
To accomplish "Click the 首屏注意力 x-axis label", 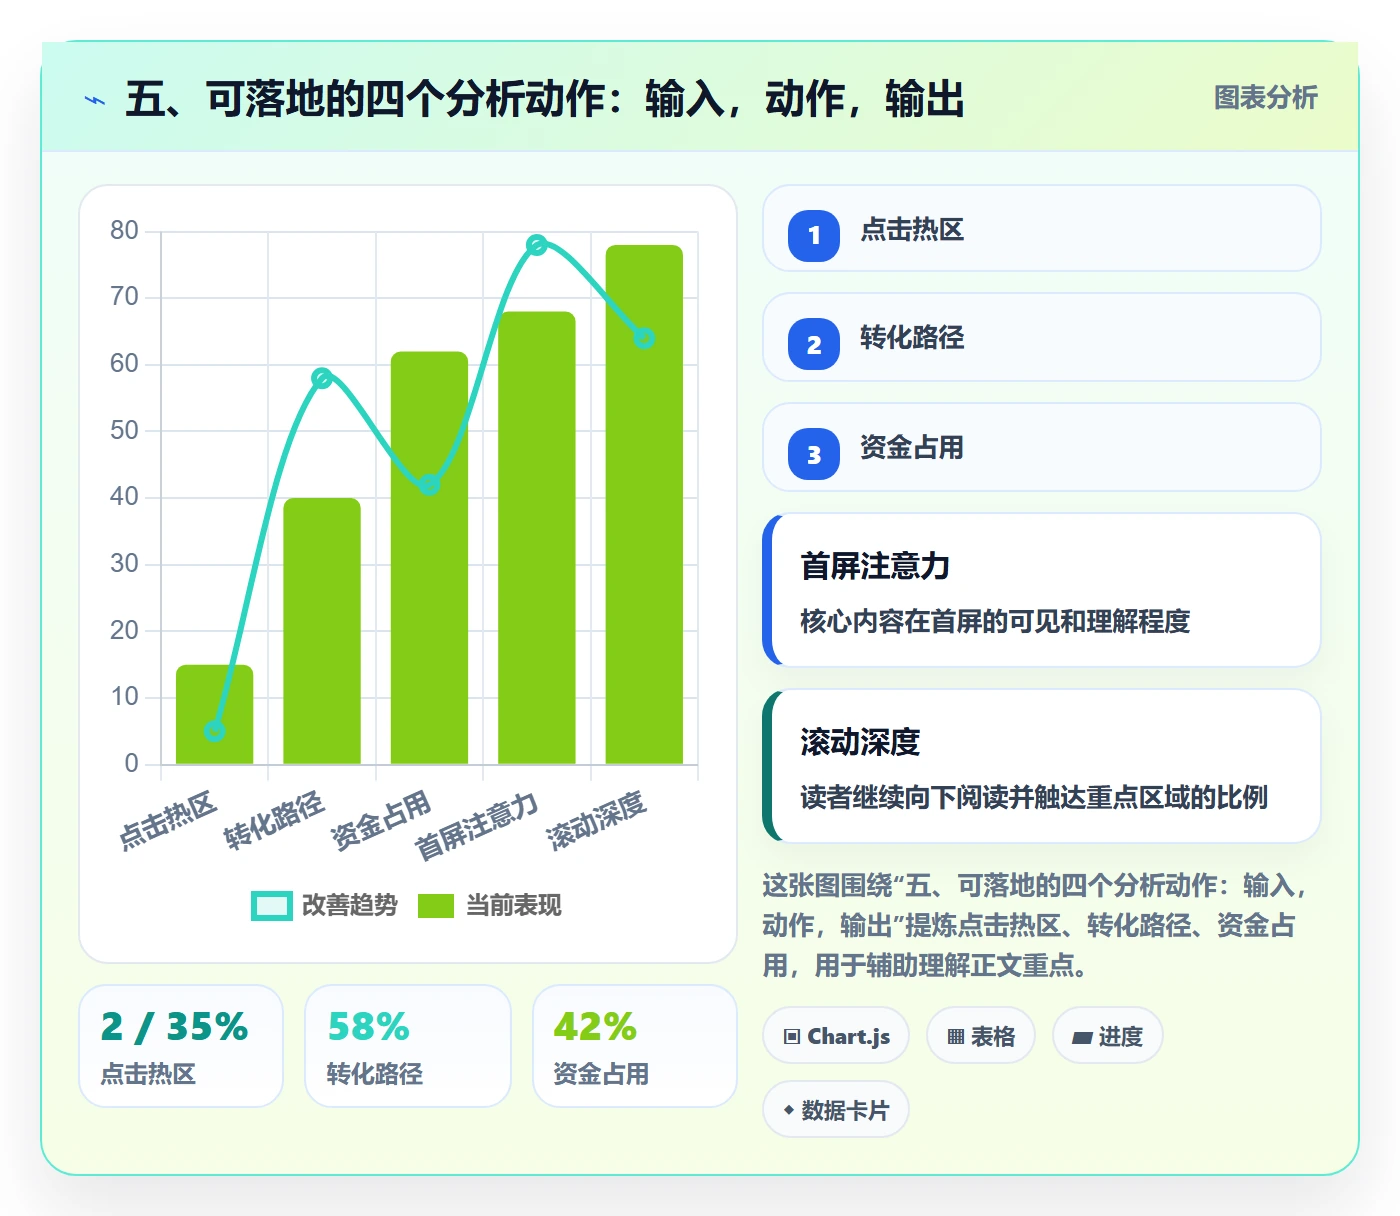I will [476, 825].
